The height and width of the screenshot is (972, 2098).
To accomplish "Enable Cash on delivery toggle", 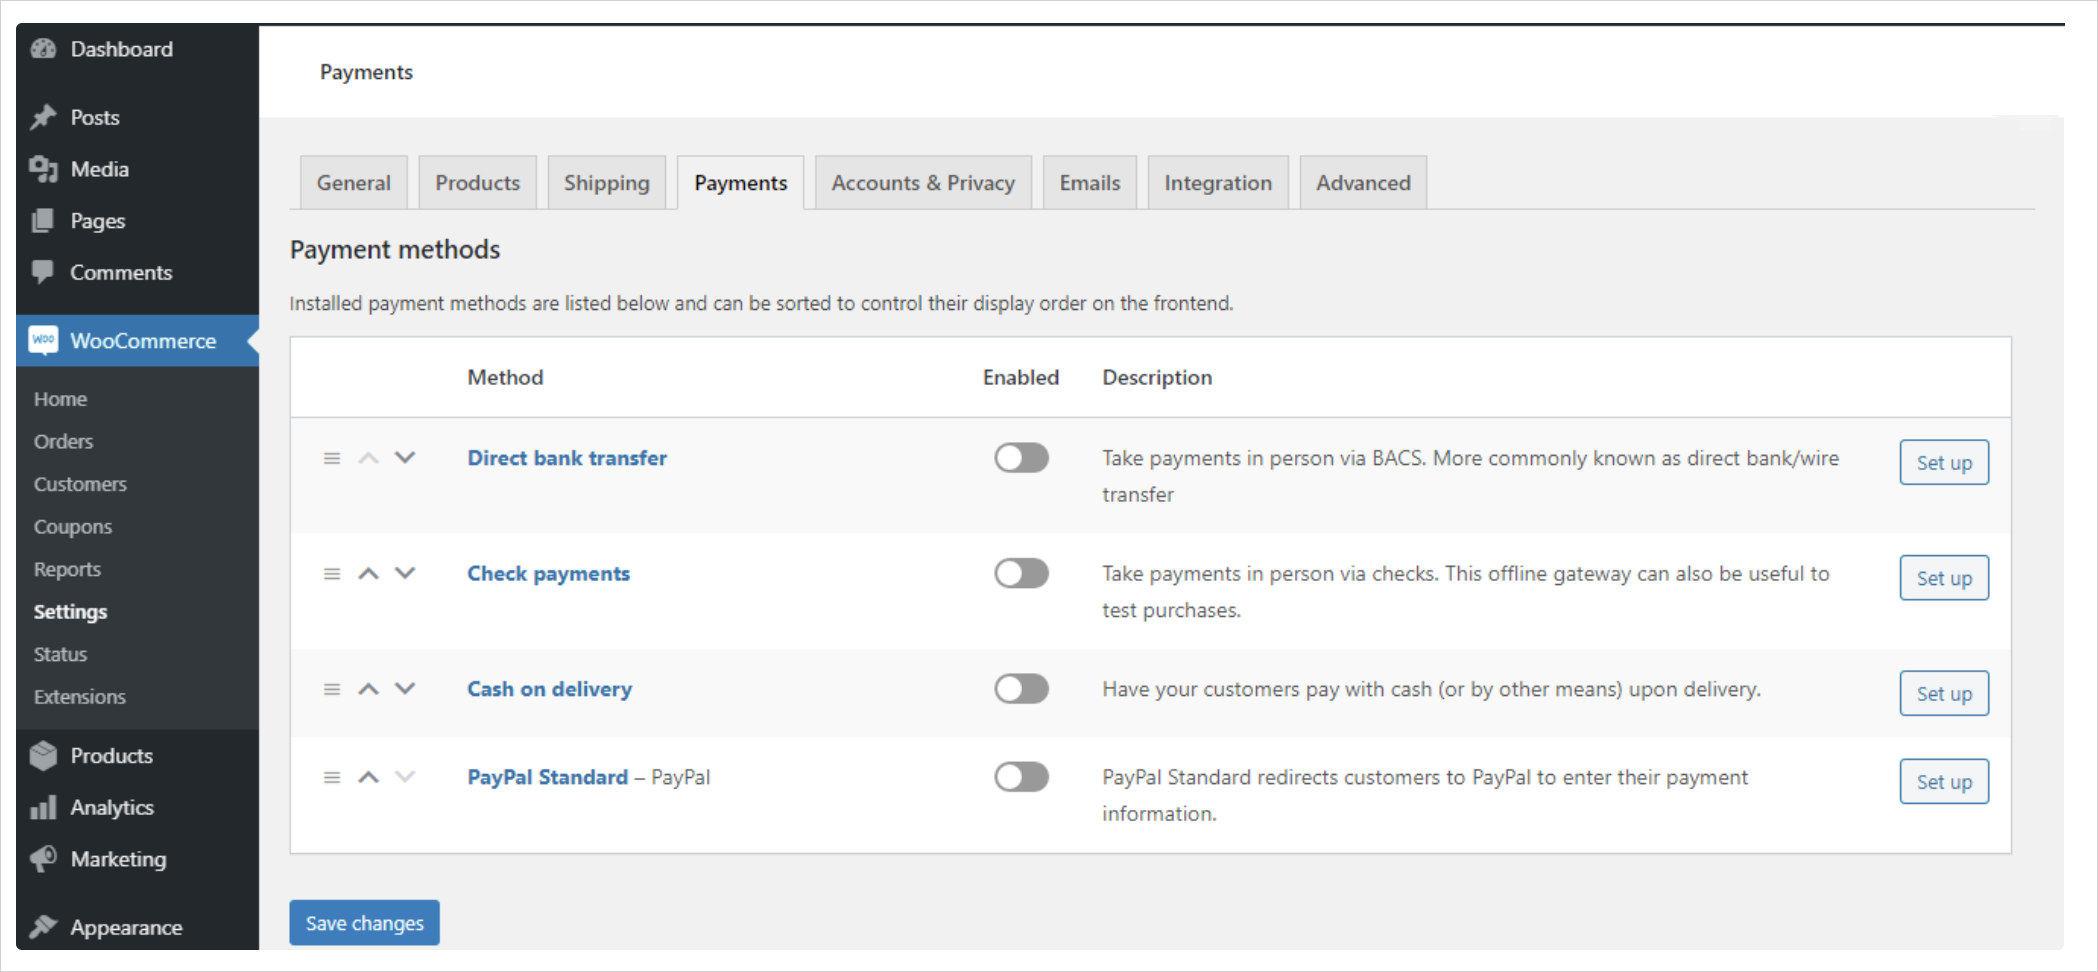I will click(1021, 689).
